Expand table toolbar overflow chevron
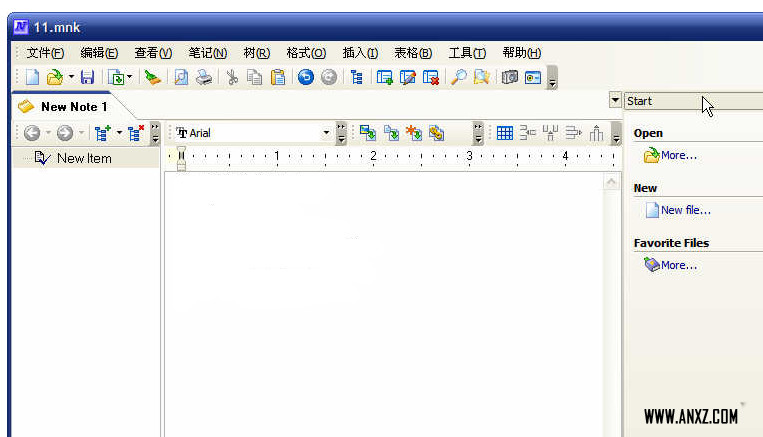This screenshot has width=763, height=437. 616,133
